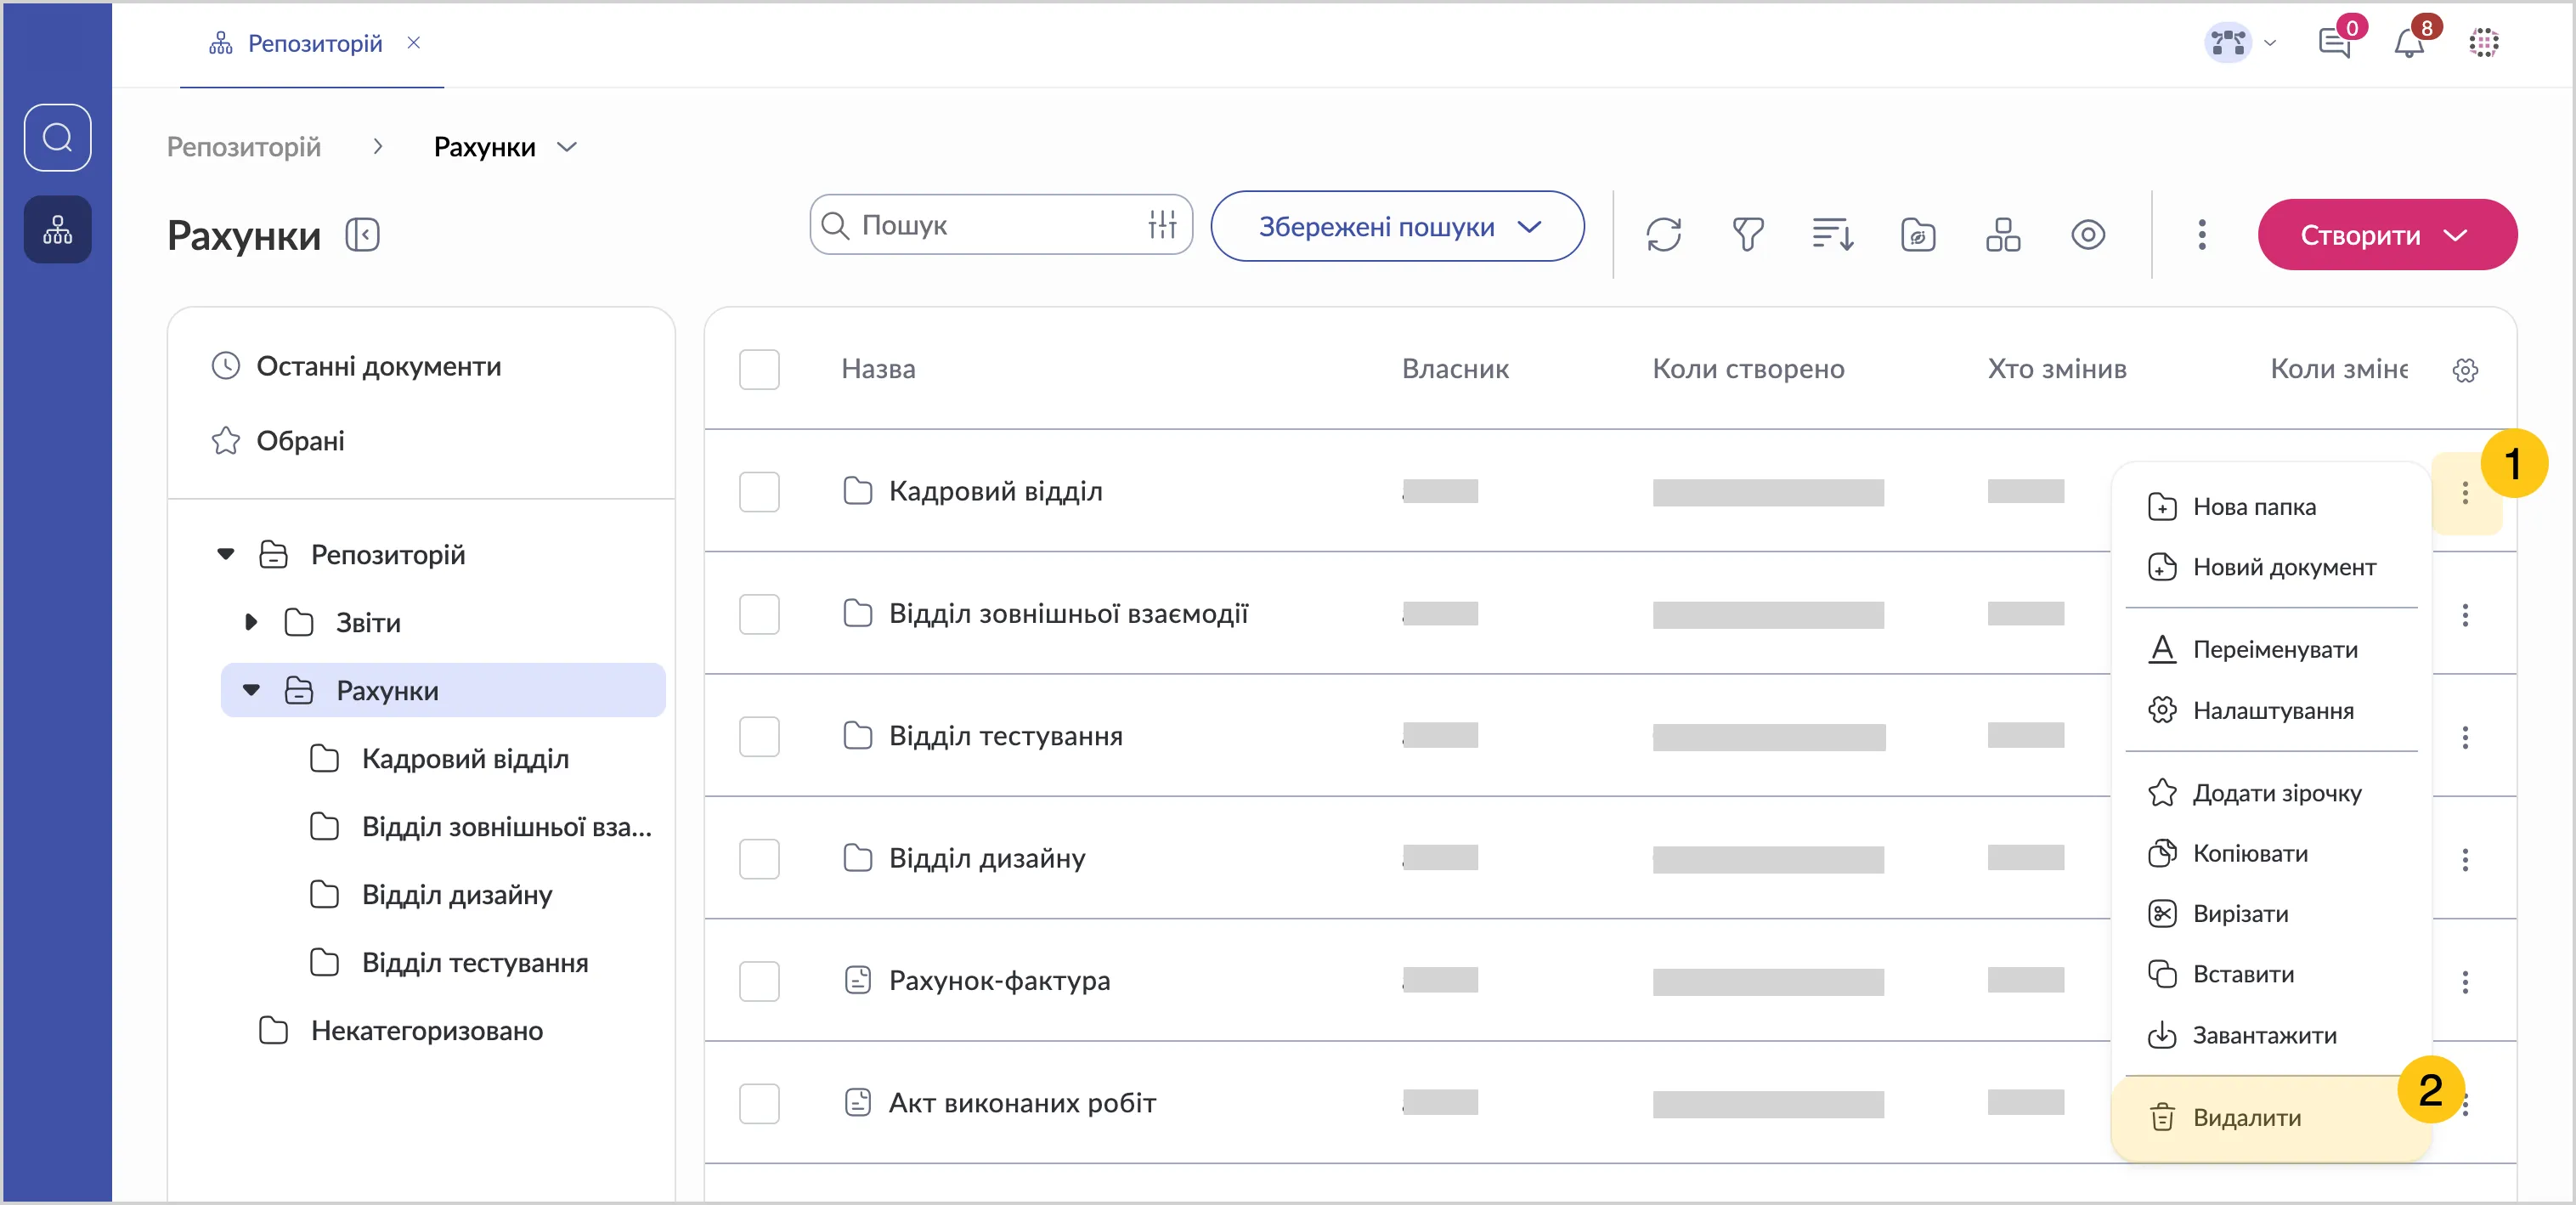Screen dimensions: 2576x1205
Task: Click the table column settings gear
Action: (x=2465, y=370)
